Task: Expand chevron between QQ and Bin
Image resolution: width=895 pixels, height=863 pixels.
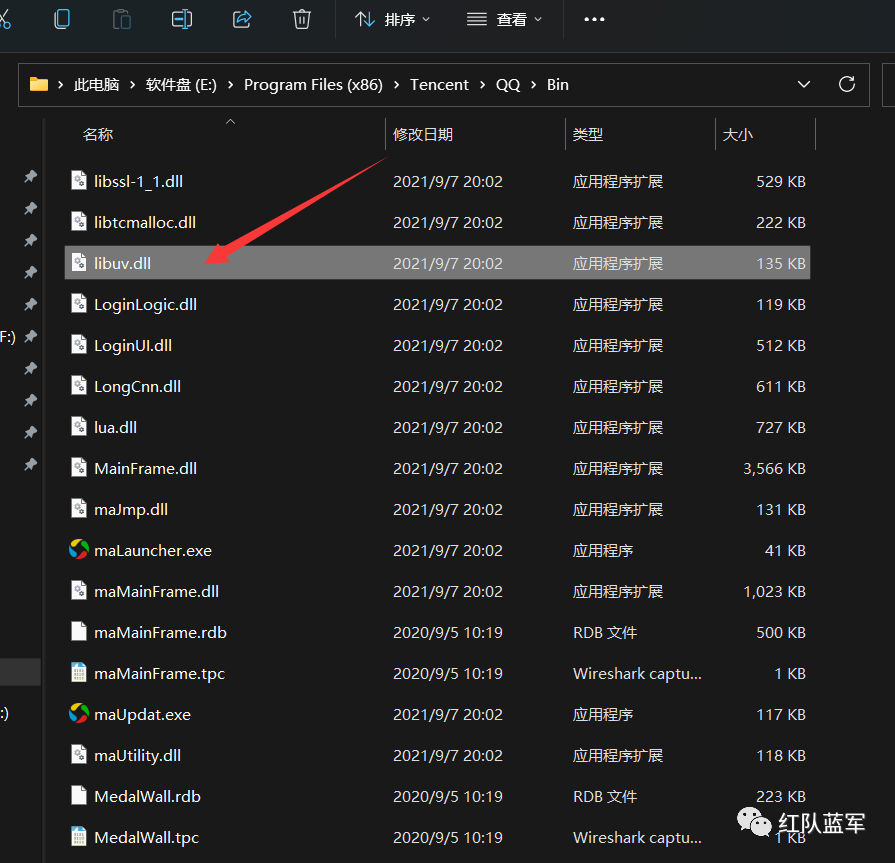Action: [534, 84]
